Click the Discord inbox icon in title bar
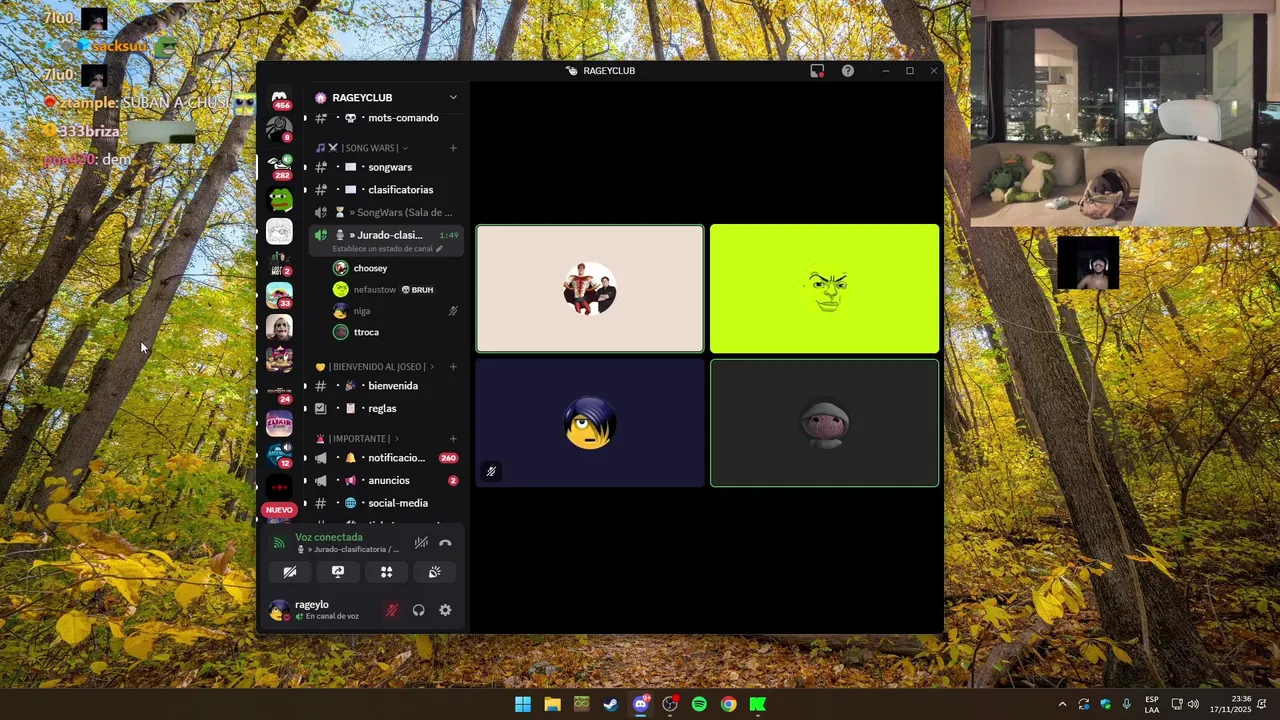This screenshot has height=720, width=1280. click(x=817, y=71)
